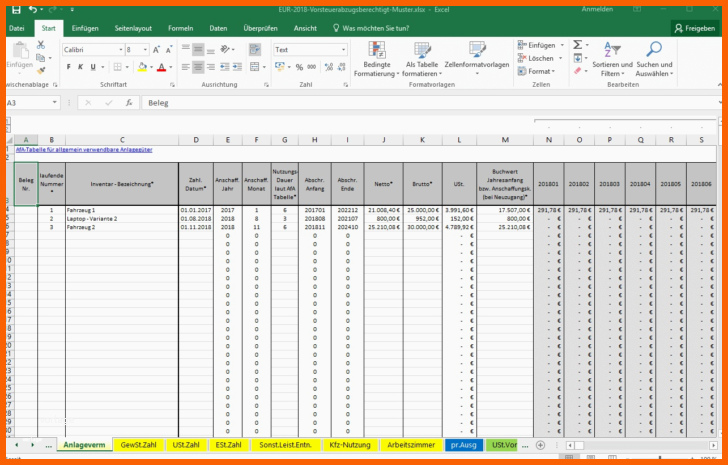Open Zellenformatvorlagen gallery
Screen dimensions: 728x465
pos(477,59)
